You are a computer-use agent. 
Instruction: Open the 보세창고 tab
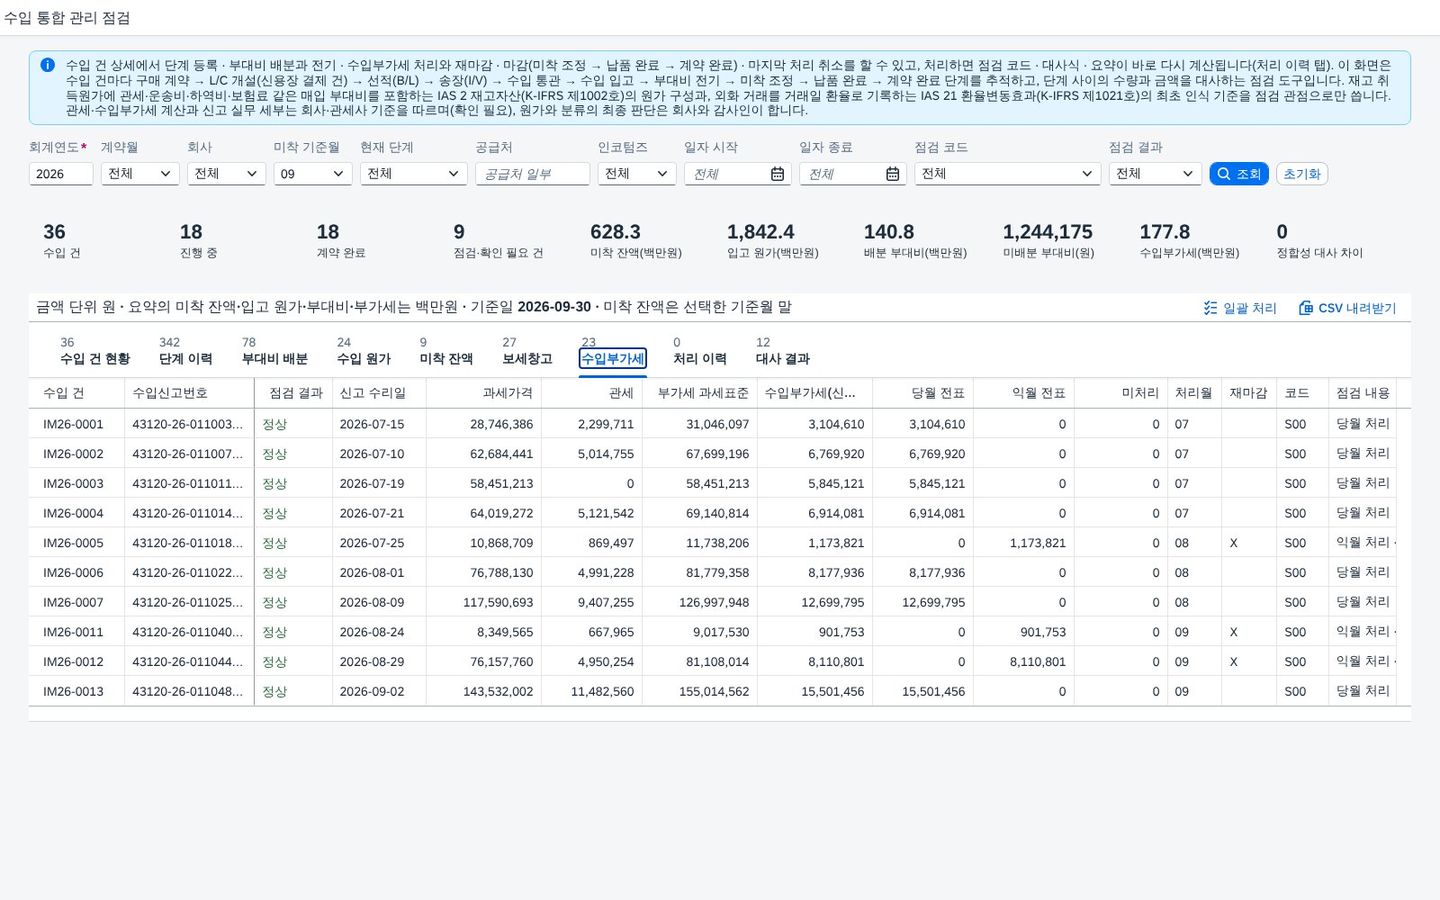click(x=527, y=351)
